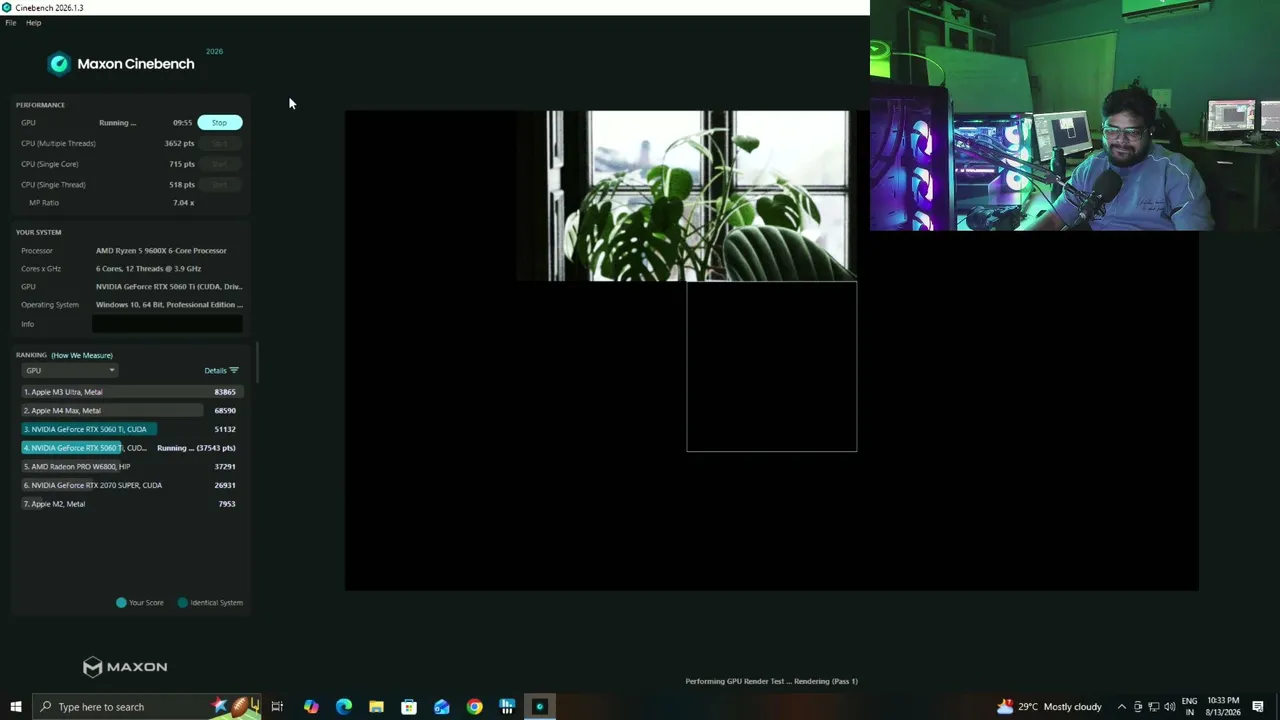Click the CPU (Multiple Threads) test label
The height and width of the screenshot is (720, 1280).
pos(58,143)
